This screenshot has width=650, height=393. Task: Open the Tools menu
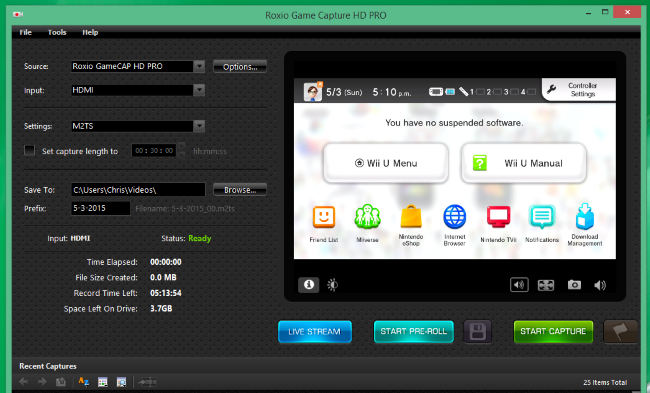[57, 32]
